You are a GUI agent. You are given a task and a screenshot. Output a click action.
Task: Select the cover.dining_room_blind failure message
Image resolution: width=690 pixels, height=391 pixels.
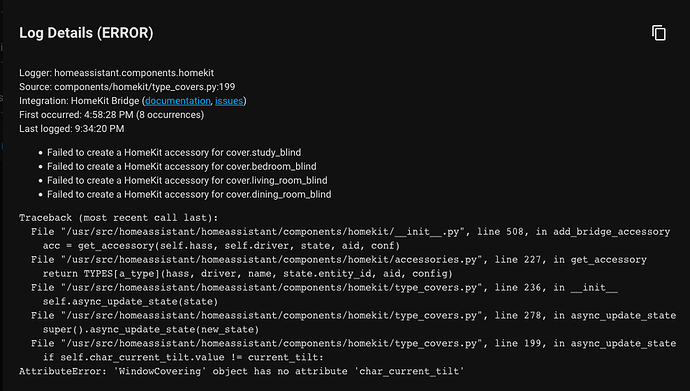pos(189,195)
